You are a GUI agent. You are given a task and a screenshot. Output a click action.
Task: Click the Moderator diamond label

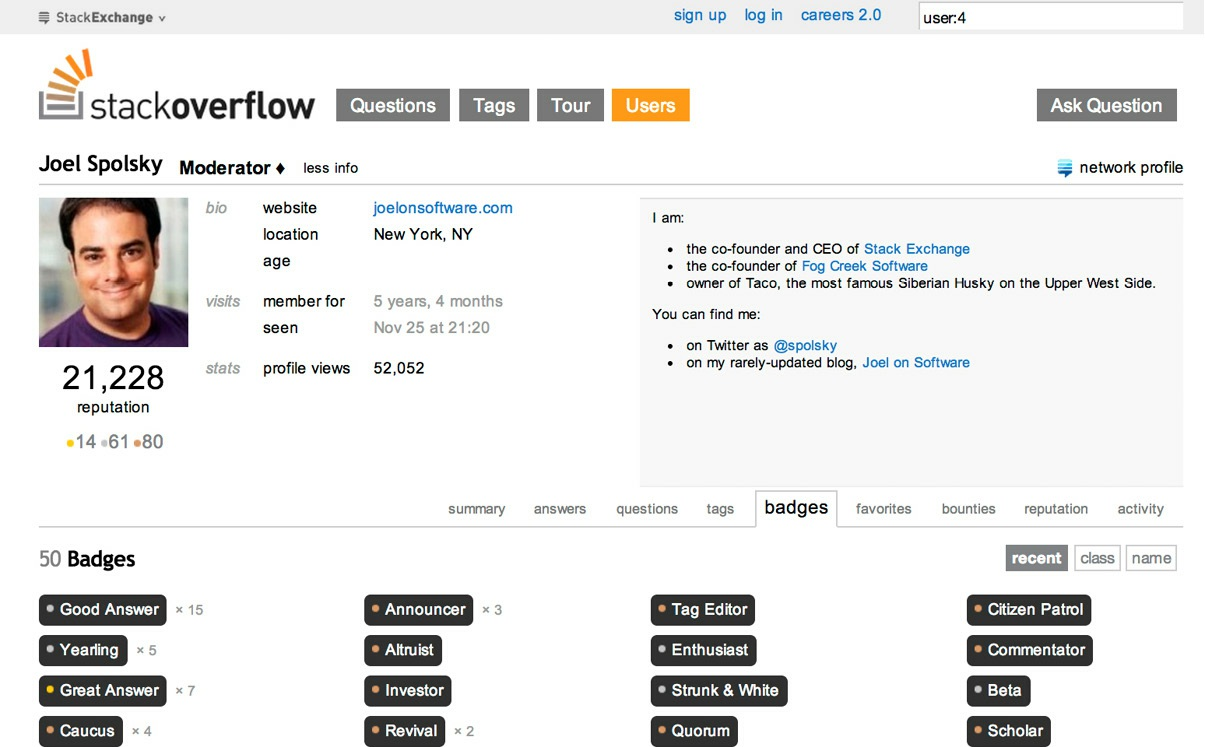(232, 168)
